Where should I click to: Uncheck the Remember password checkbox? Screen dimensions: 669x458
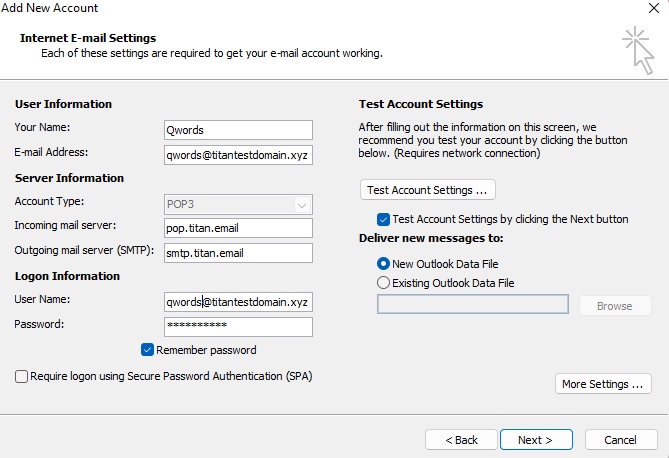(x=148, y=350)
